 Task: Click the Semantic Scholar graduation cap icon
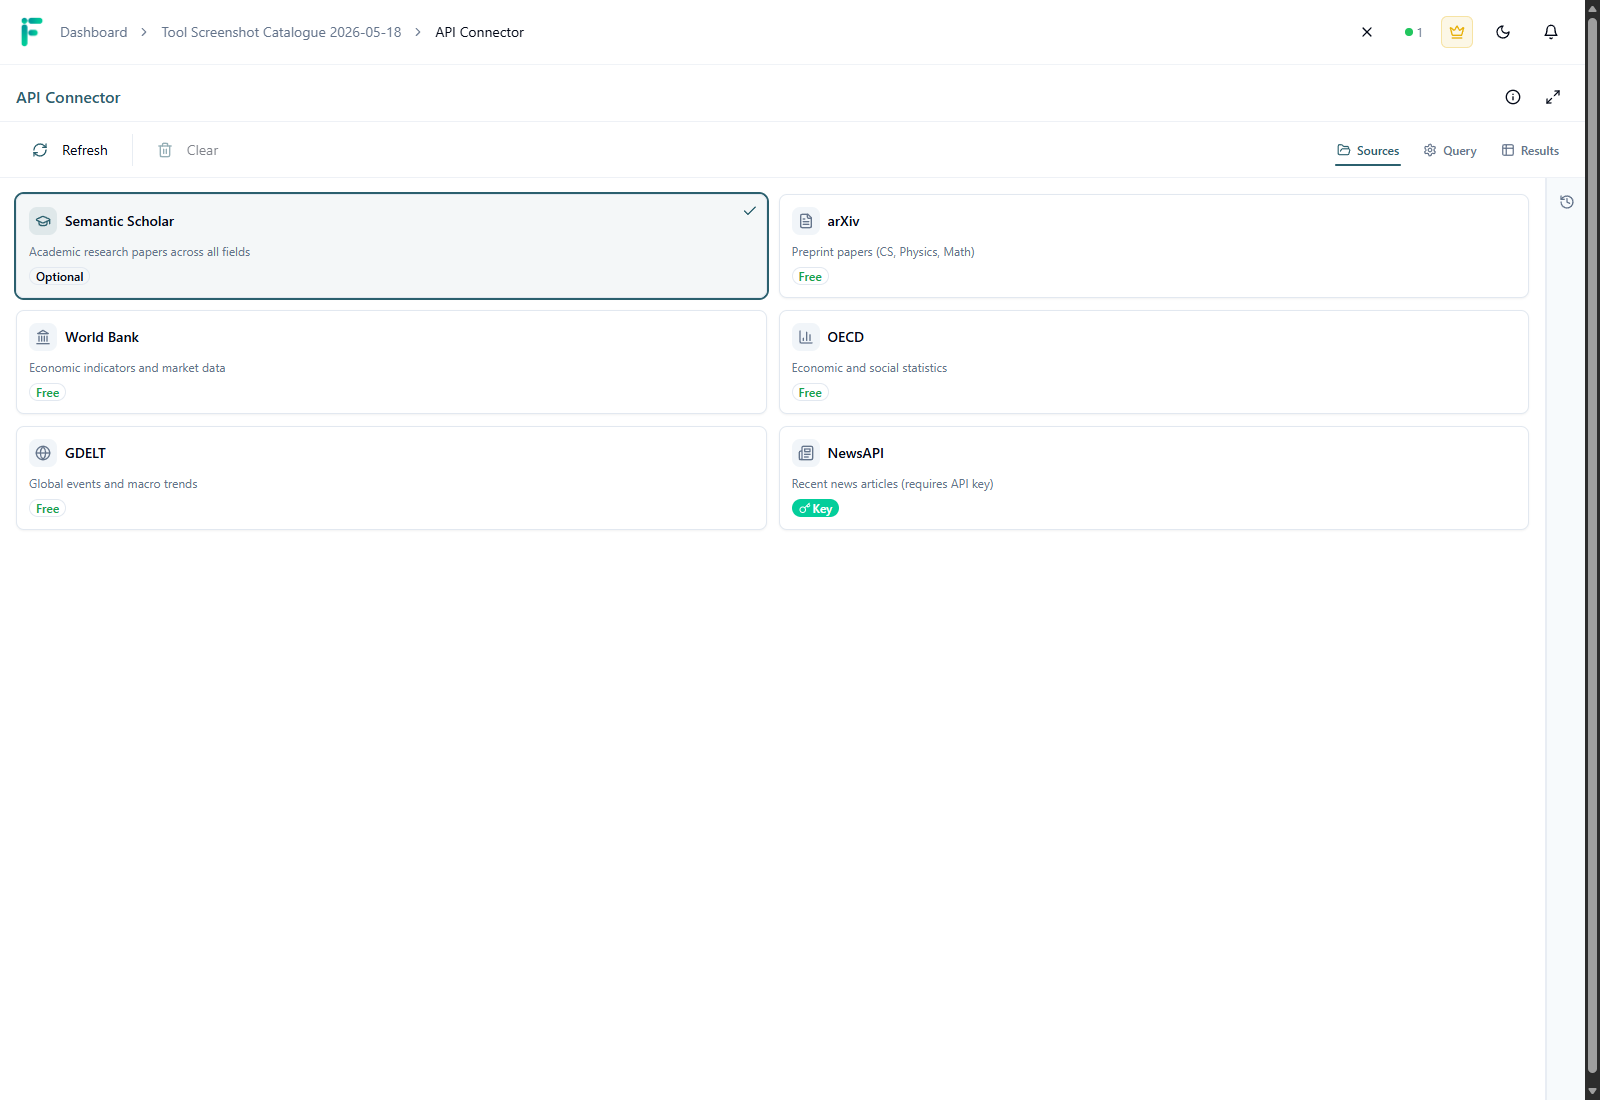click(43, 221)
